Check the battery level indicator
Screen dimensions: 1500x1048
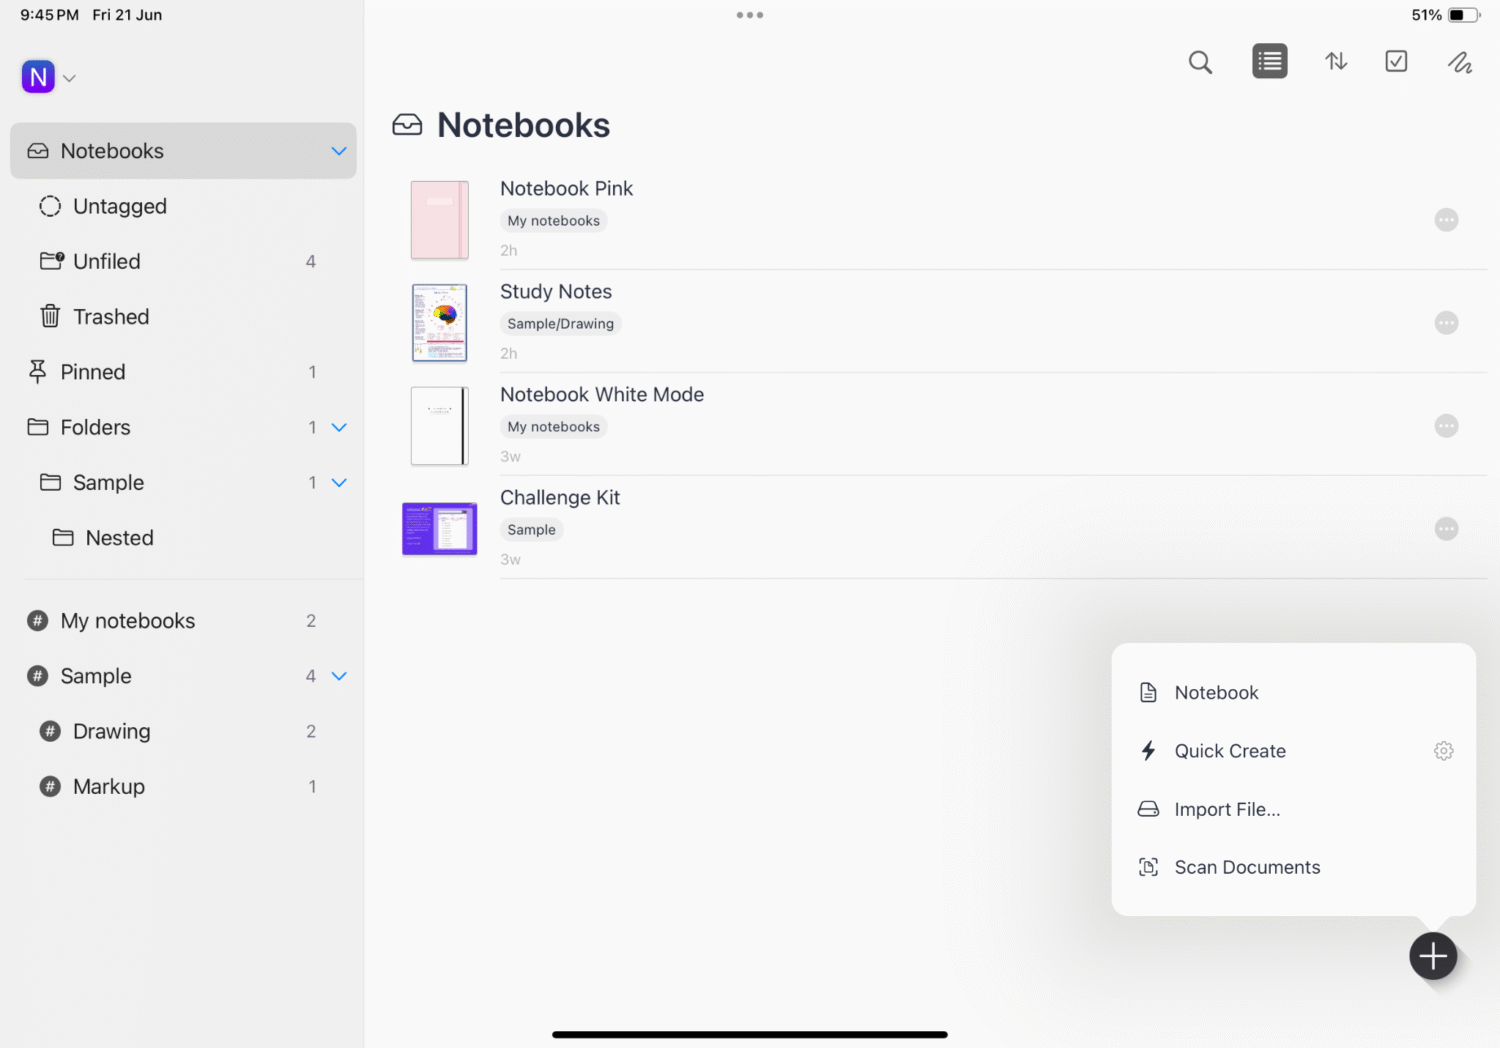coord(1462,14)
